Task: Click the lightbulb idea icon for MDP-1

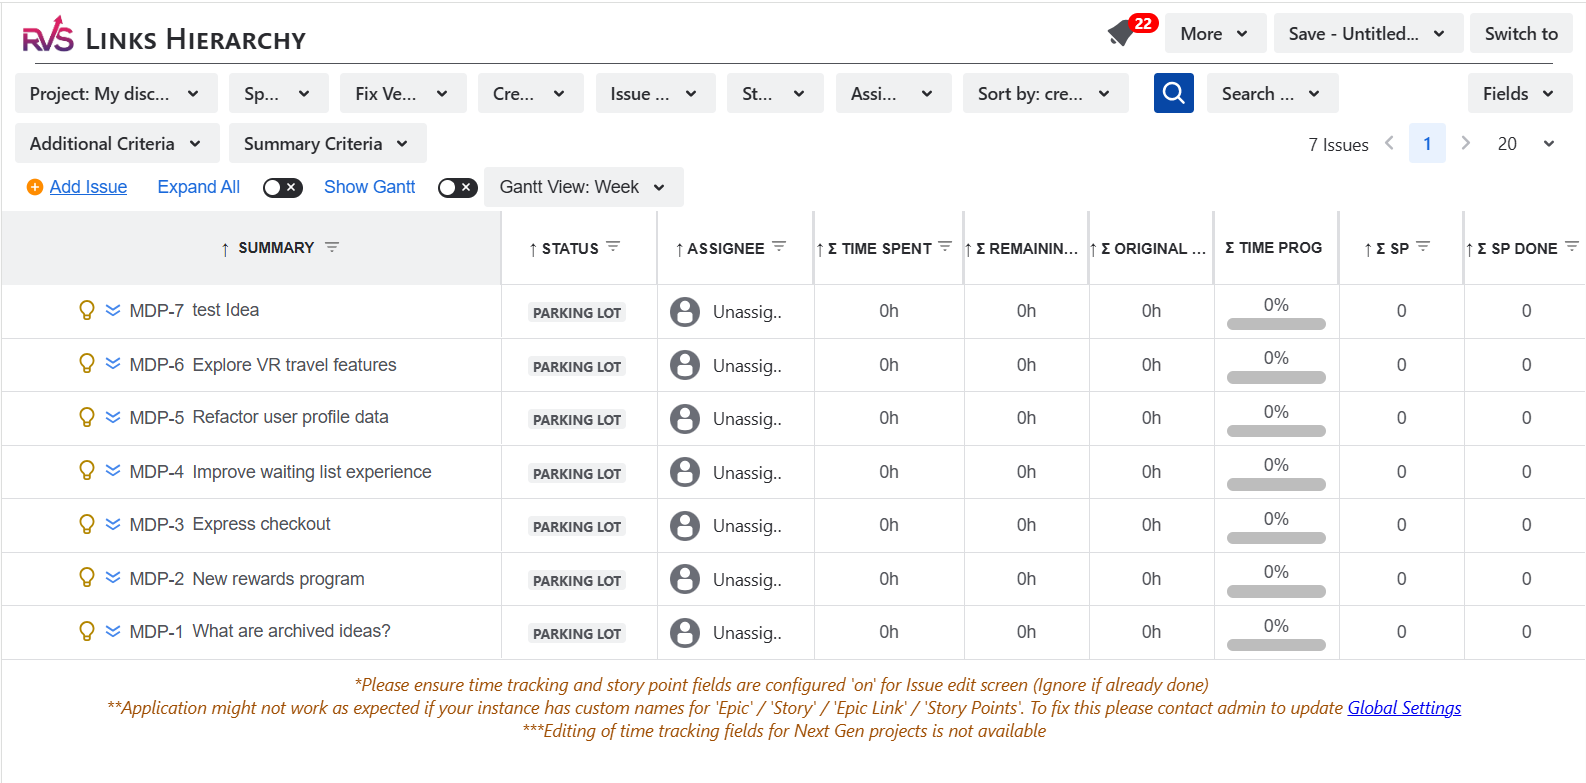Action: [87, 631]
